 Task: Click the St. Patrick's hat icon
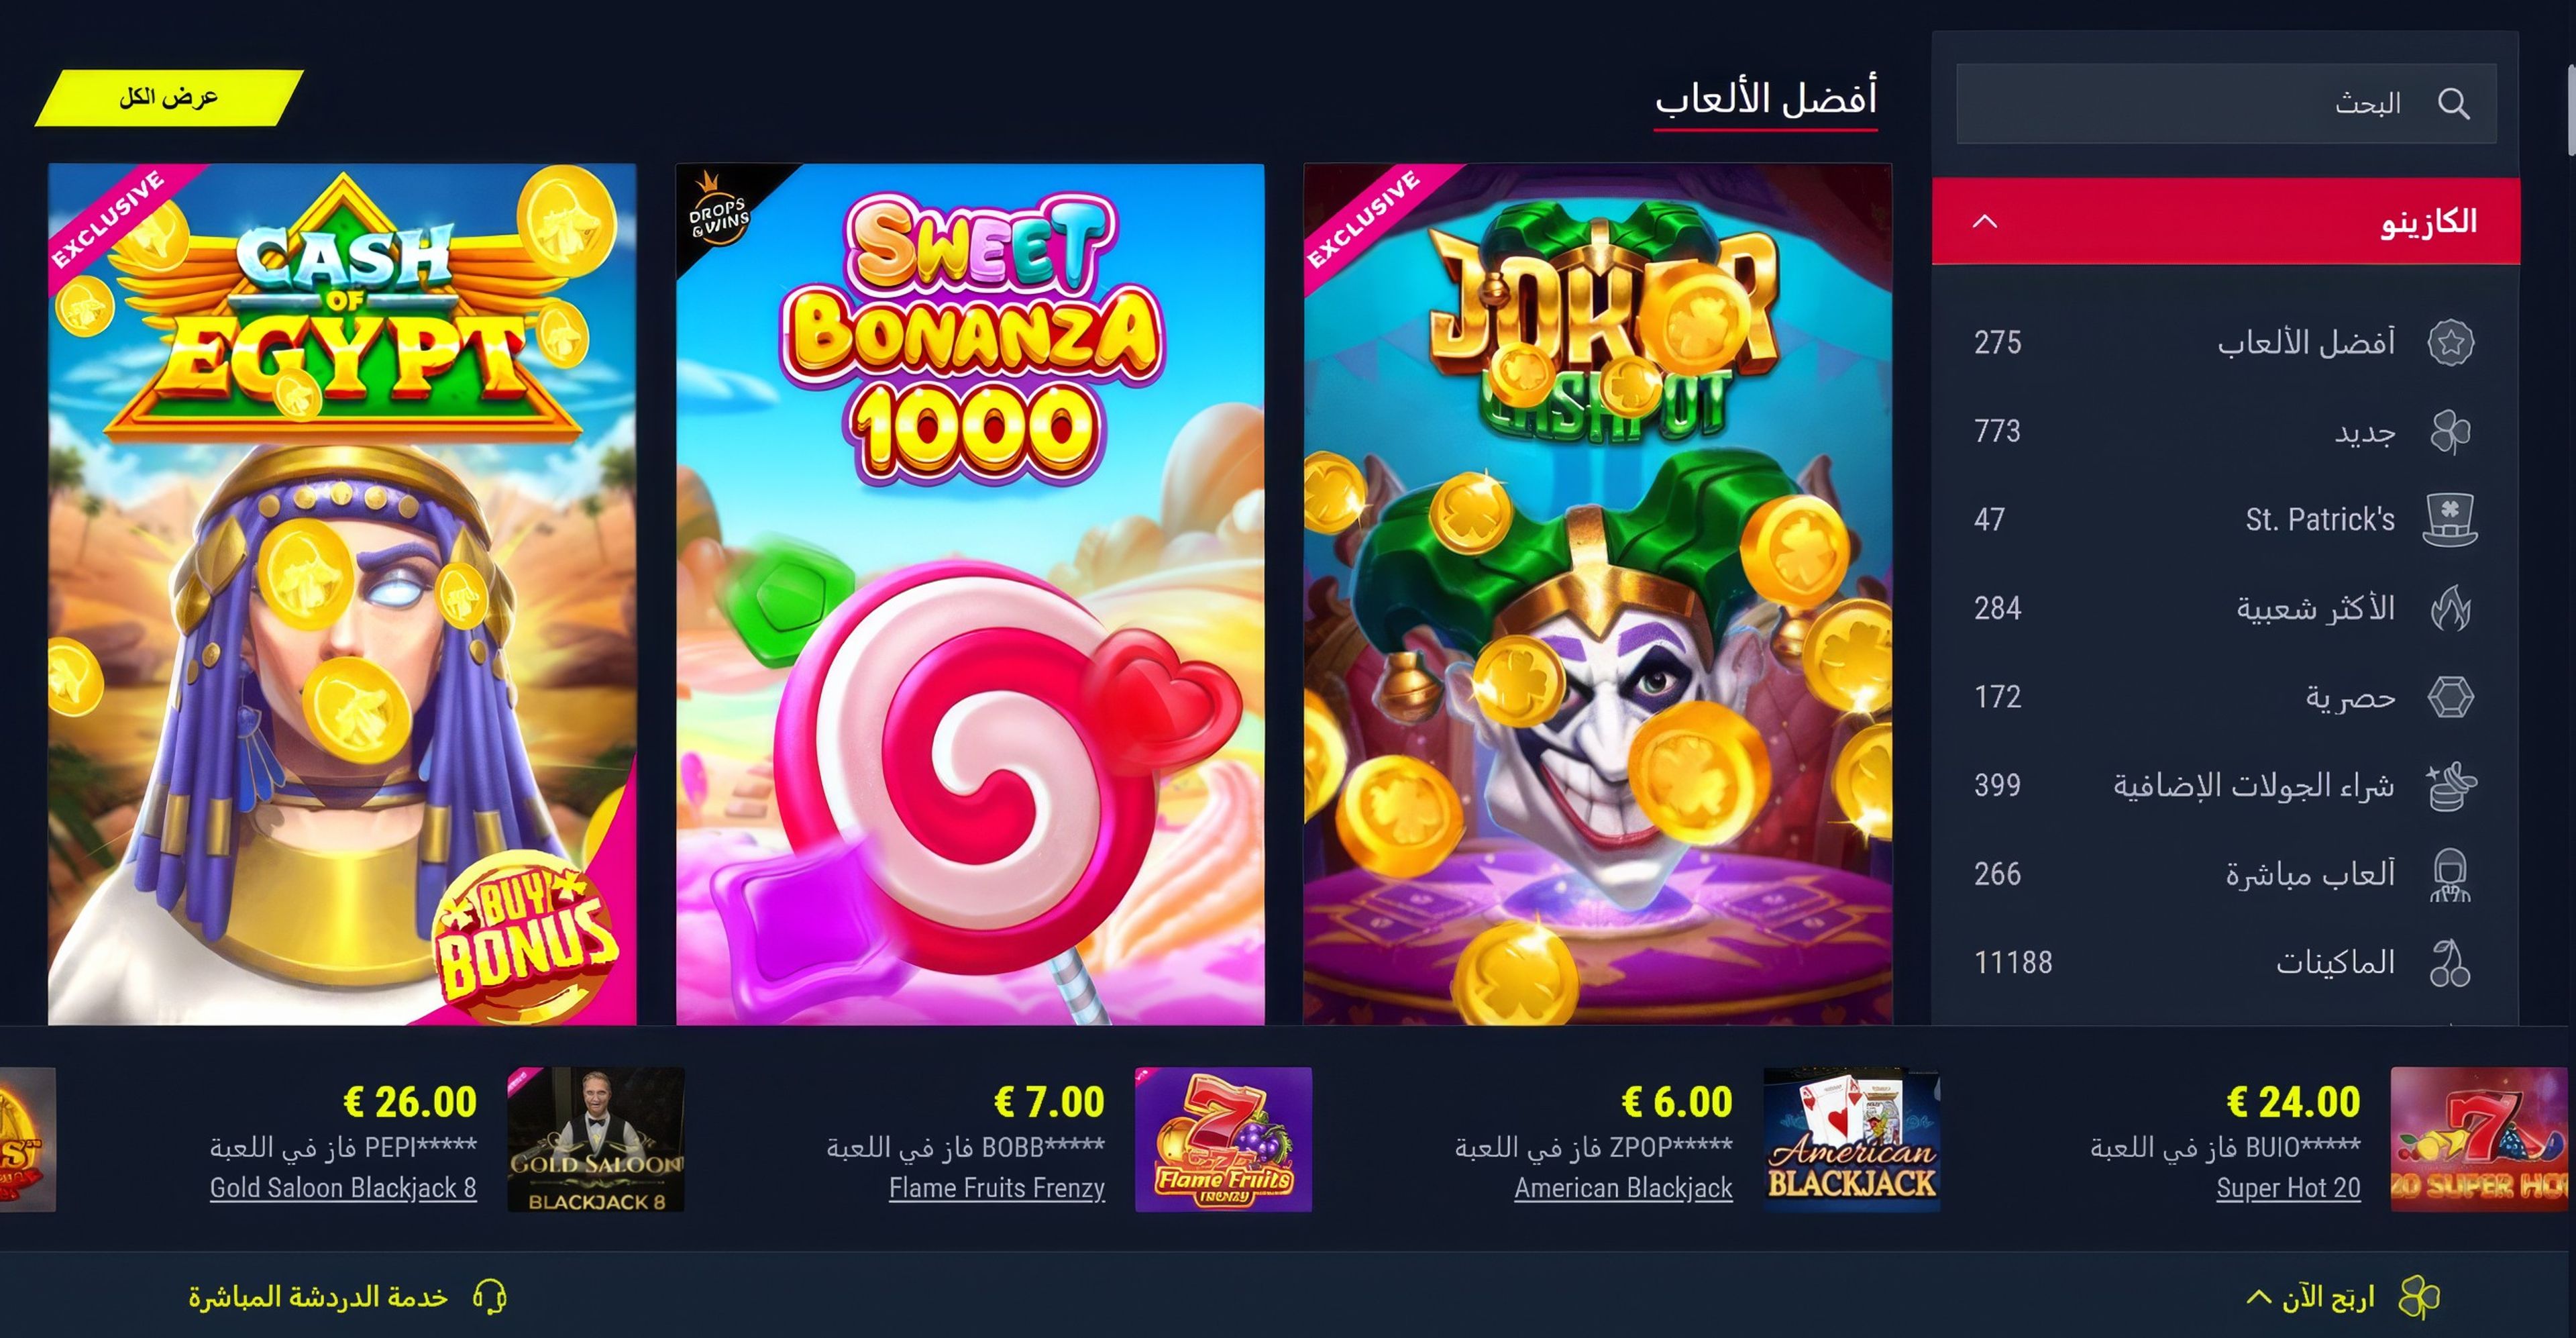pyautogui.click(x=2450, y=520)
